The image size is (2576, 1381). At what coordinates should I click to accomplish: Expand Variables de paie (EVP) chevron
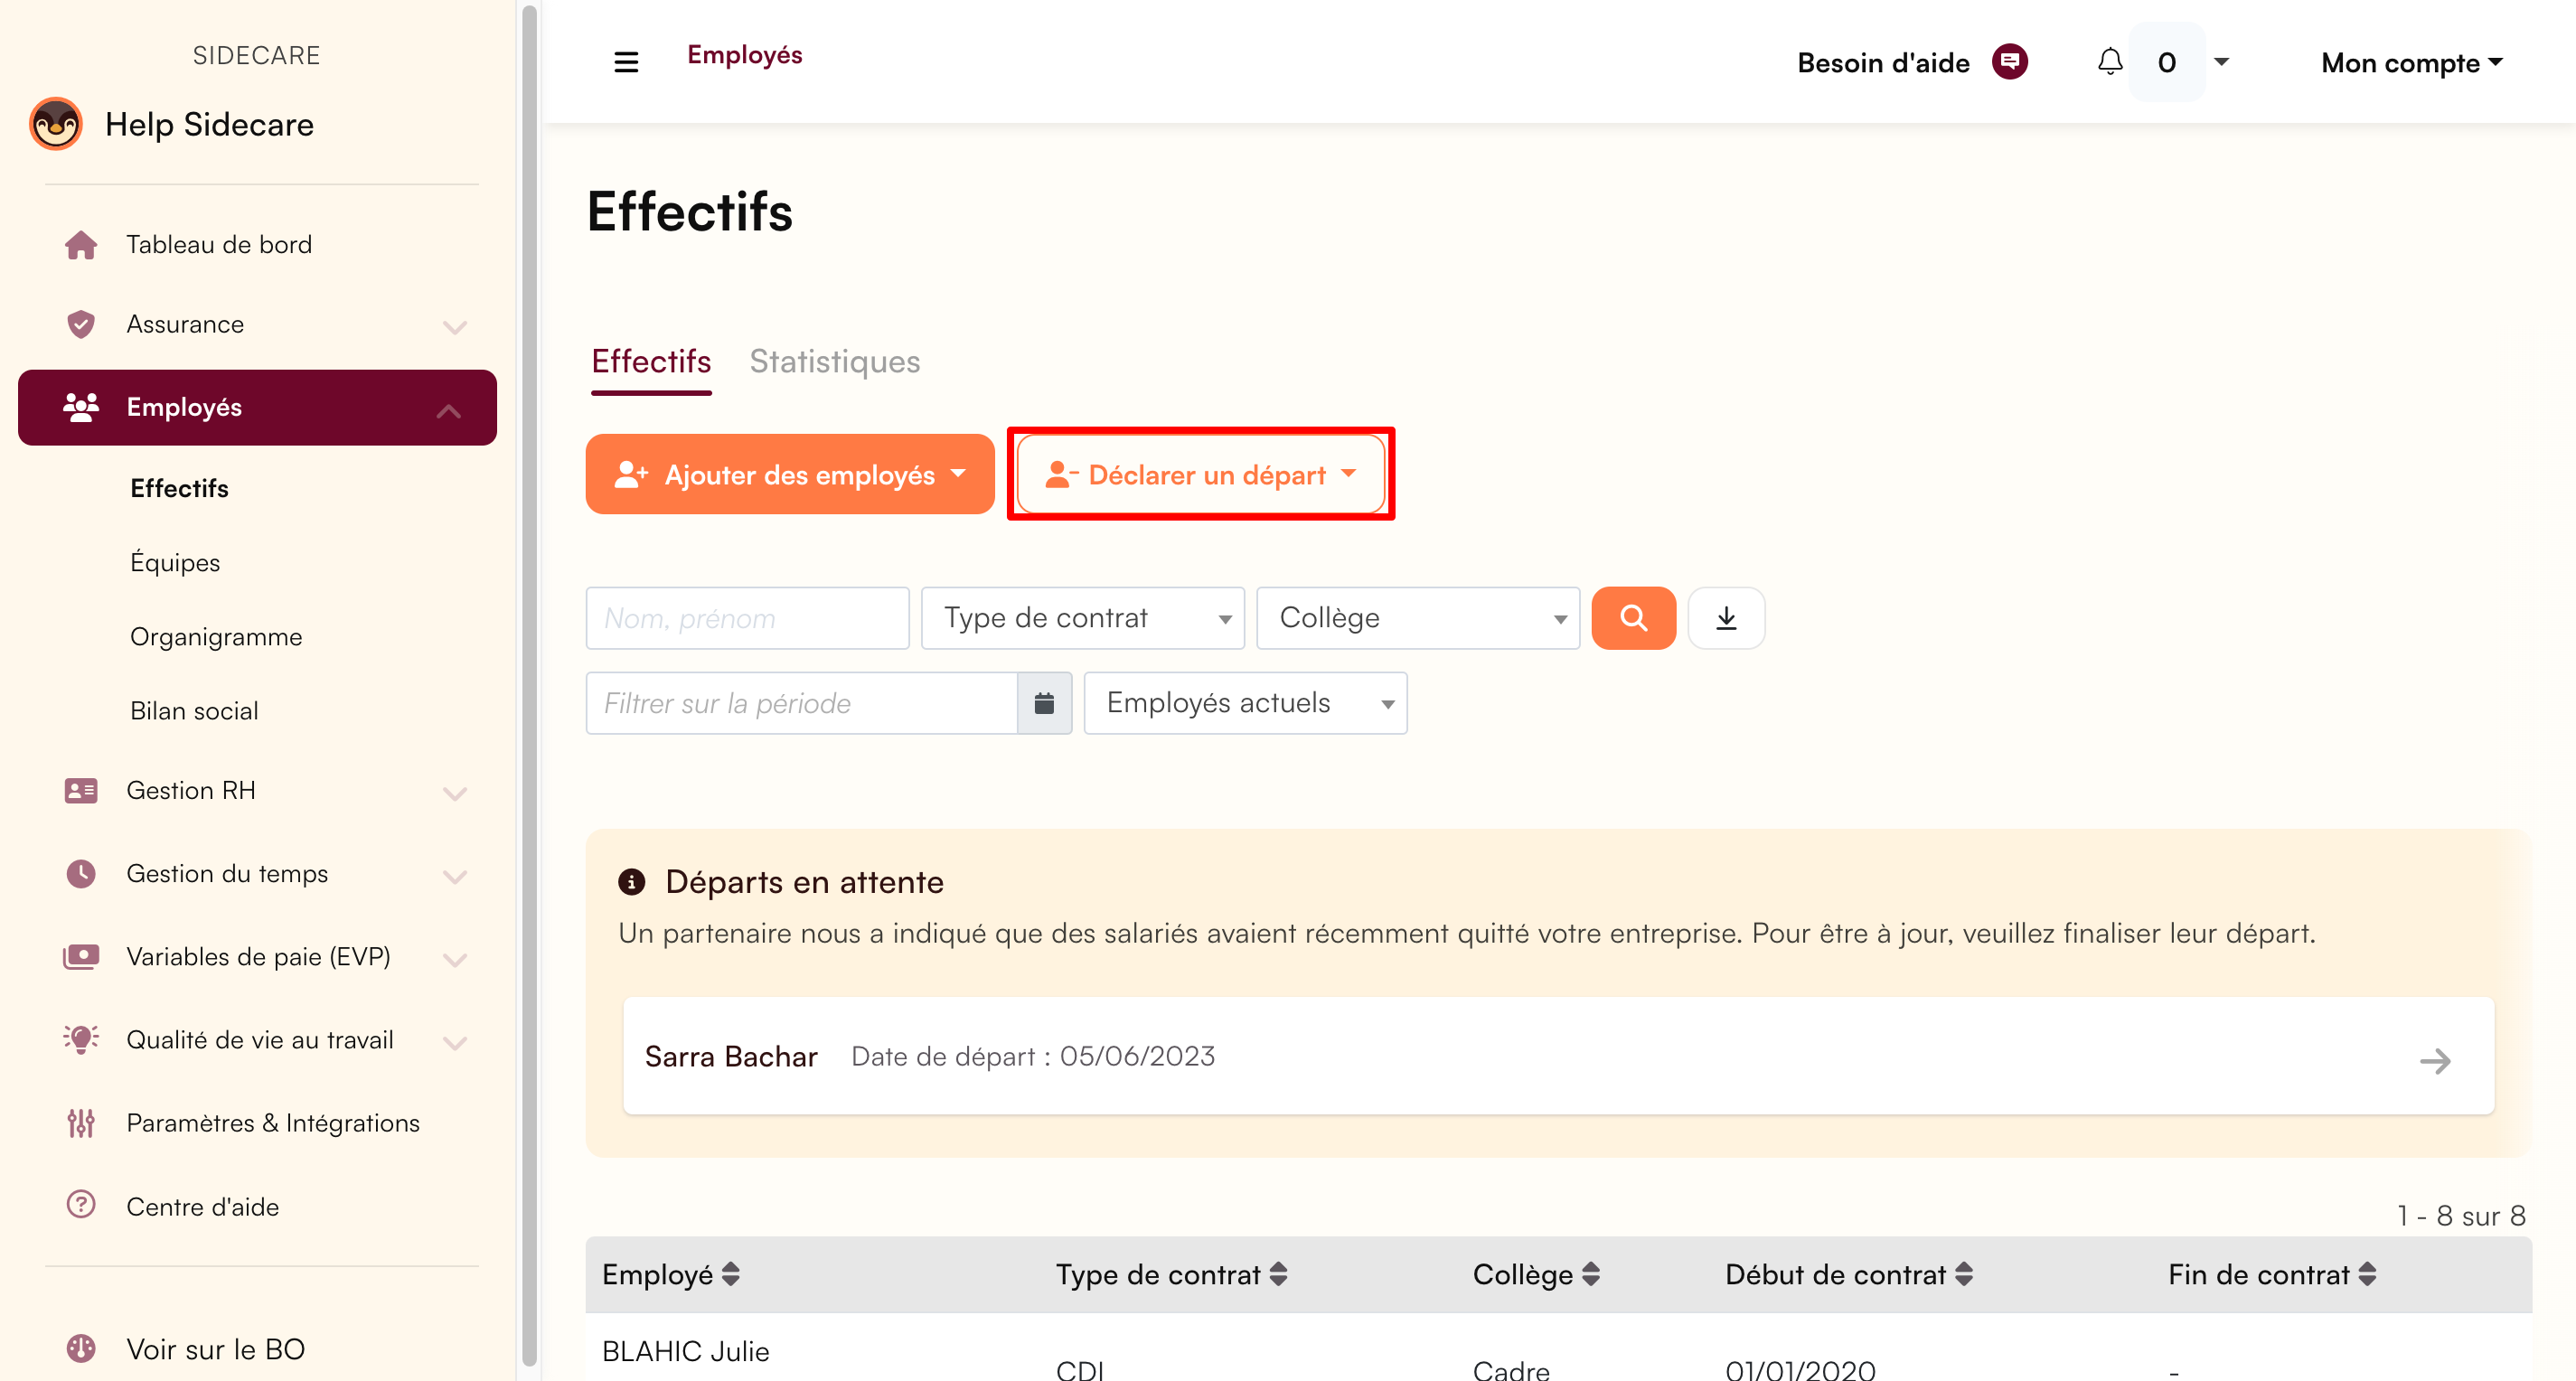pos(455,960)
